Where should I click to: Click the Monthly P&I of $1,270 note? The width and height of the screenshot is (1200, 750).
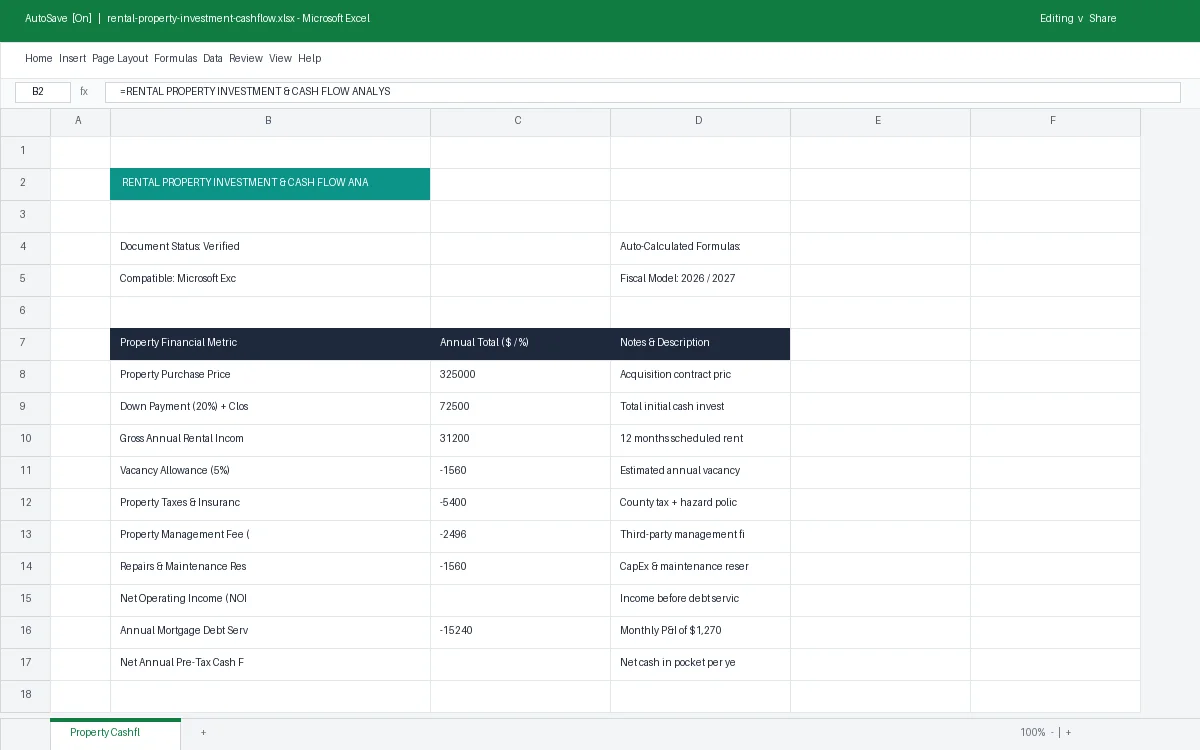(700, 631)
